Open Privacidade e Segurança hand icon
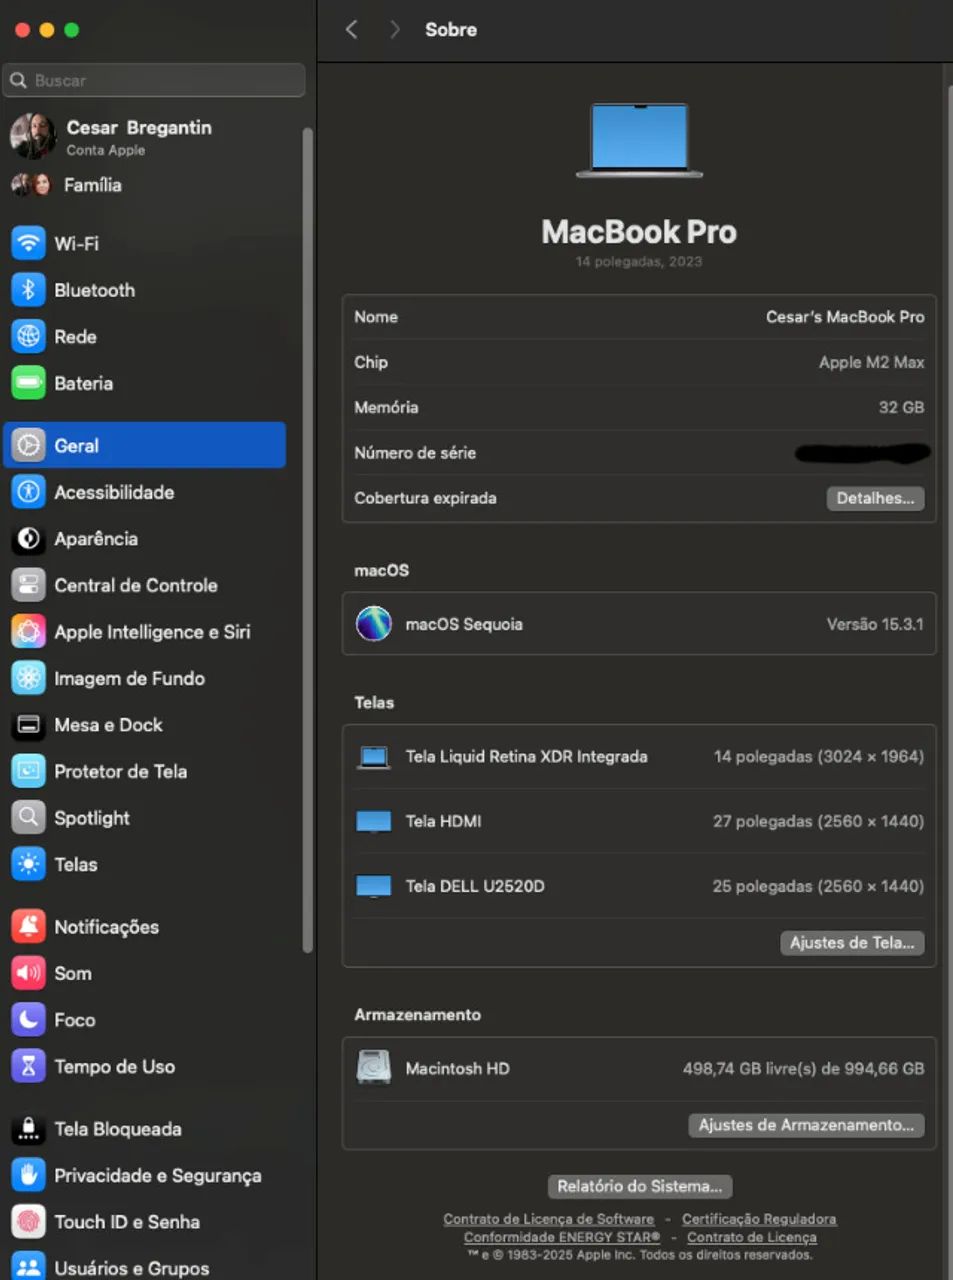Image resolution: width=953 pixels, height=1280 pixels. point(28,1175)
